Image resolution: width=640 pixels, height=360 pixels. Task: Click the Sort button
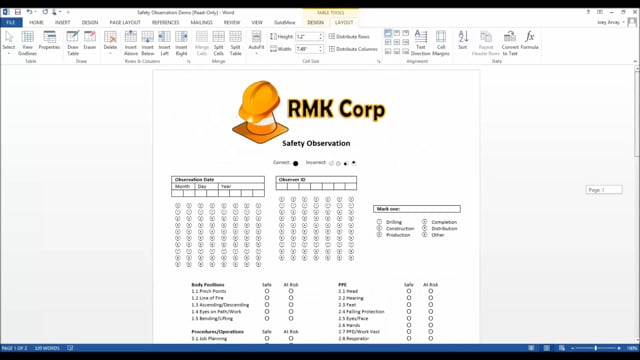[x=463, y=40]
